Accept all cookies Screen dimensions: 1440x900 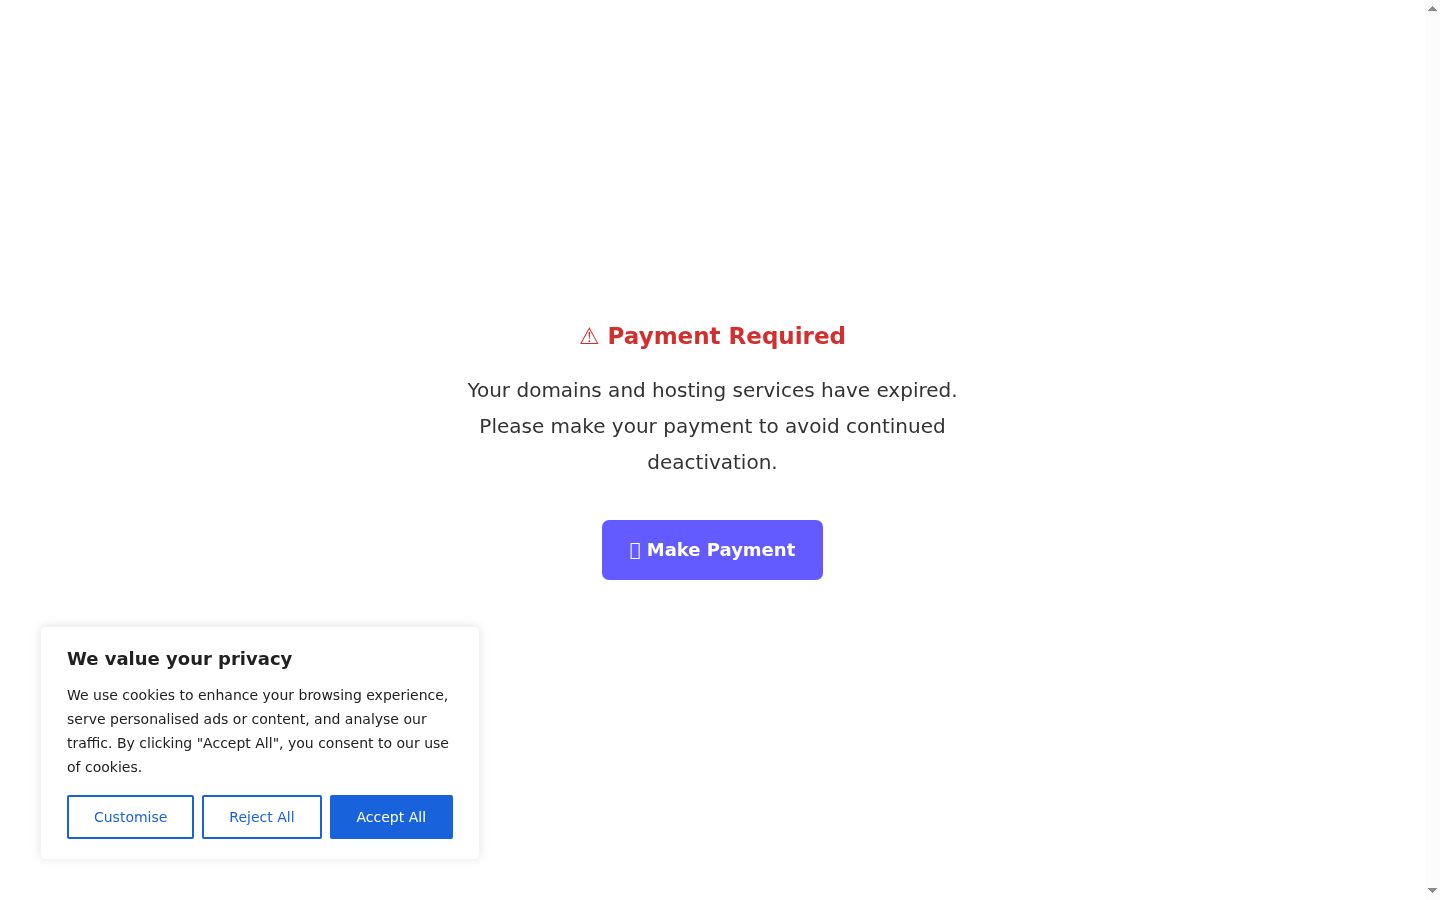coord(391,817)
